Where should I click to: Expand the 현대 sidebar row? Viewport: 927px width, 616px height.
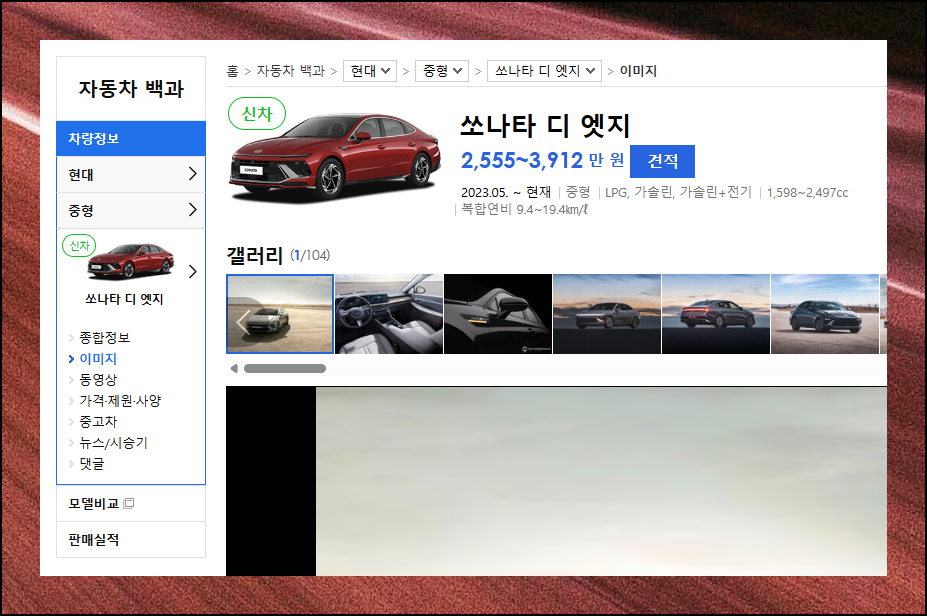[x=131, y=174]
